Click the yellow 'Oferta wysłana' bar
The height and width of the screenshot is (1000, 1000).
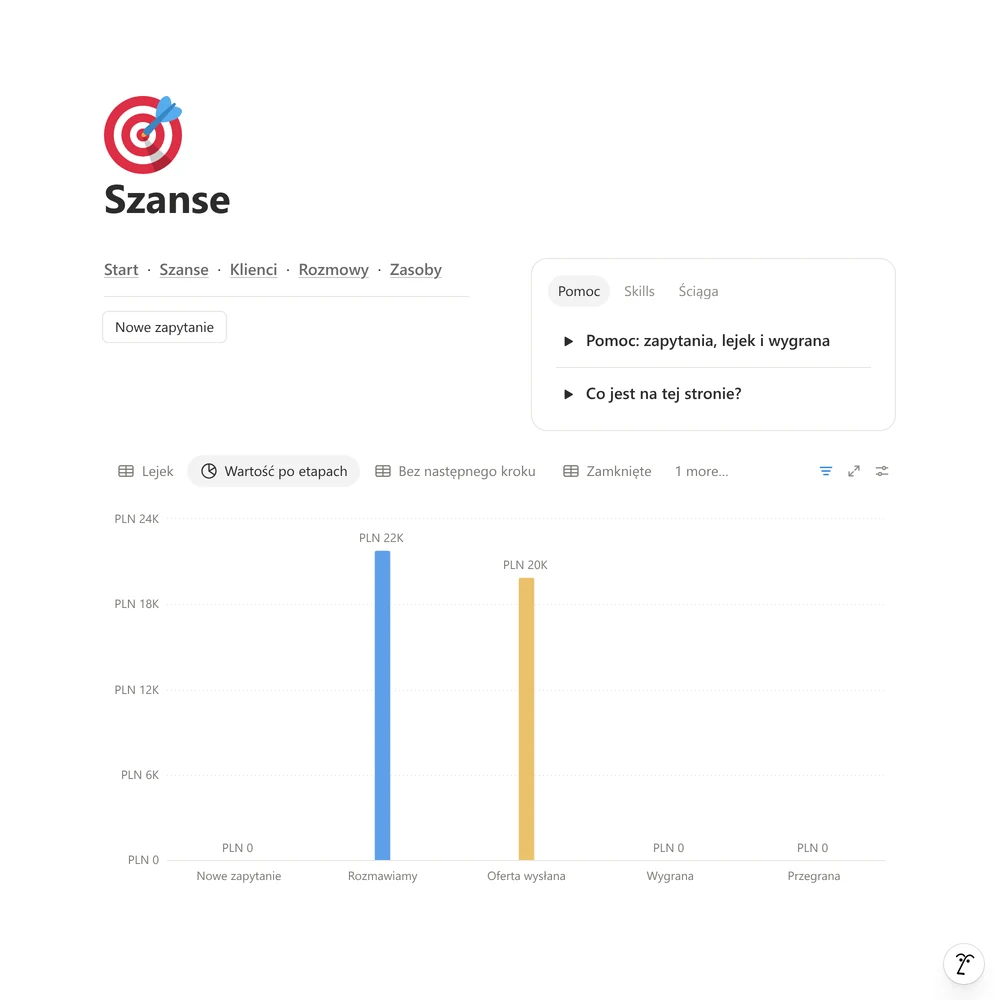click(x=526, y=719)
